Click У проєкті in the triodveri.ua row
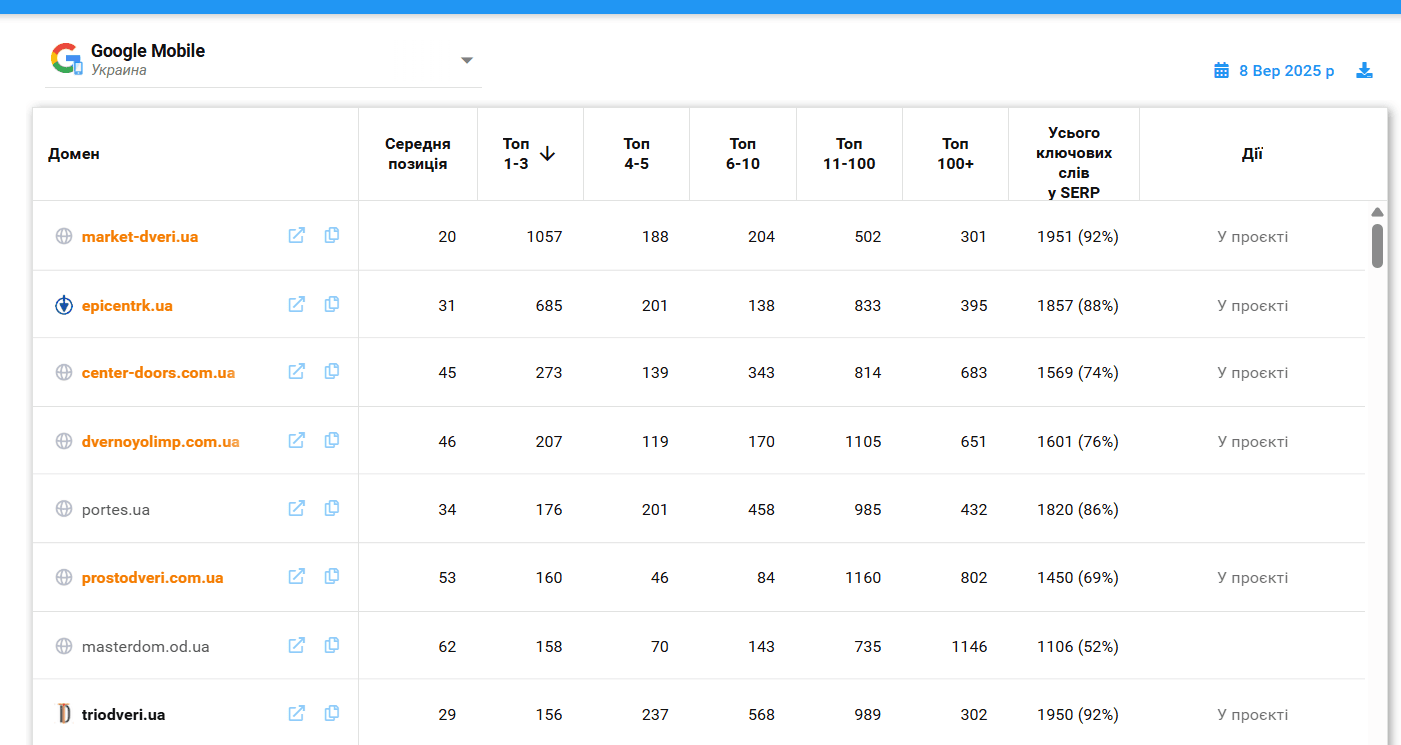Screen dimensions: 1401x745 [1252, 715]
